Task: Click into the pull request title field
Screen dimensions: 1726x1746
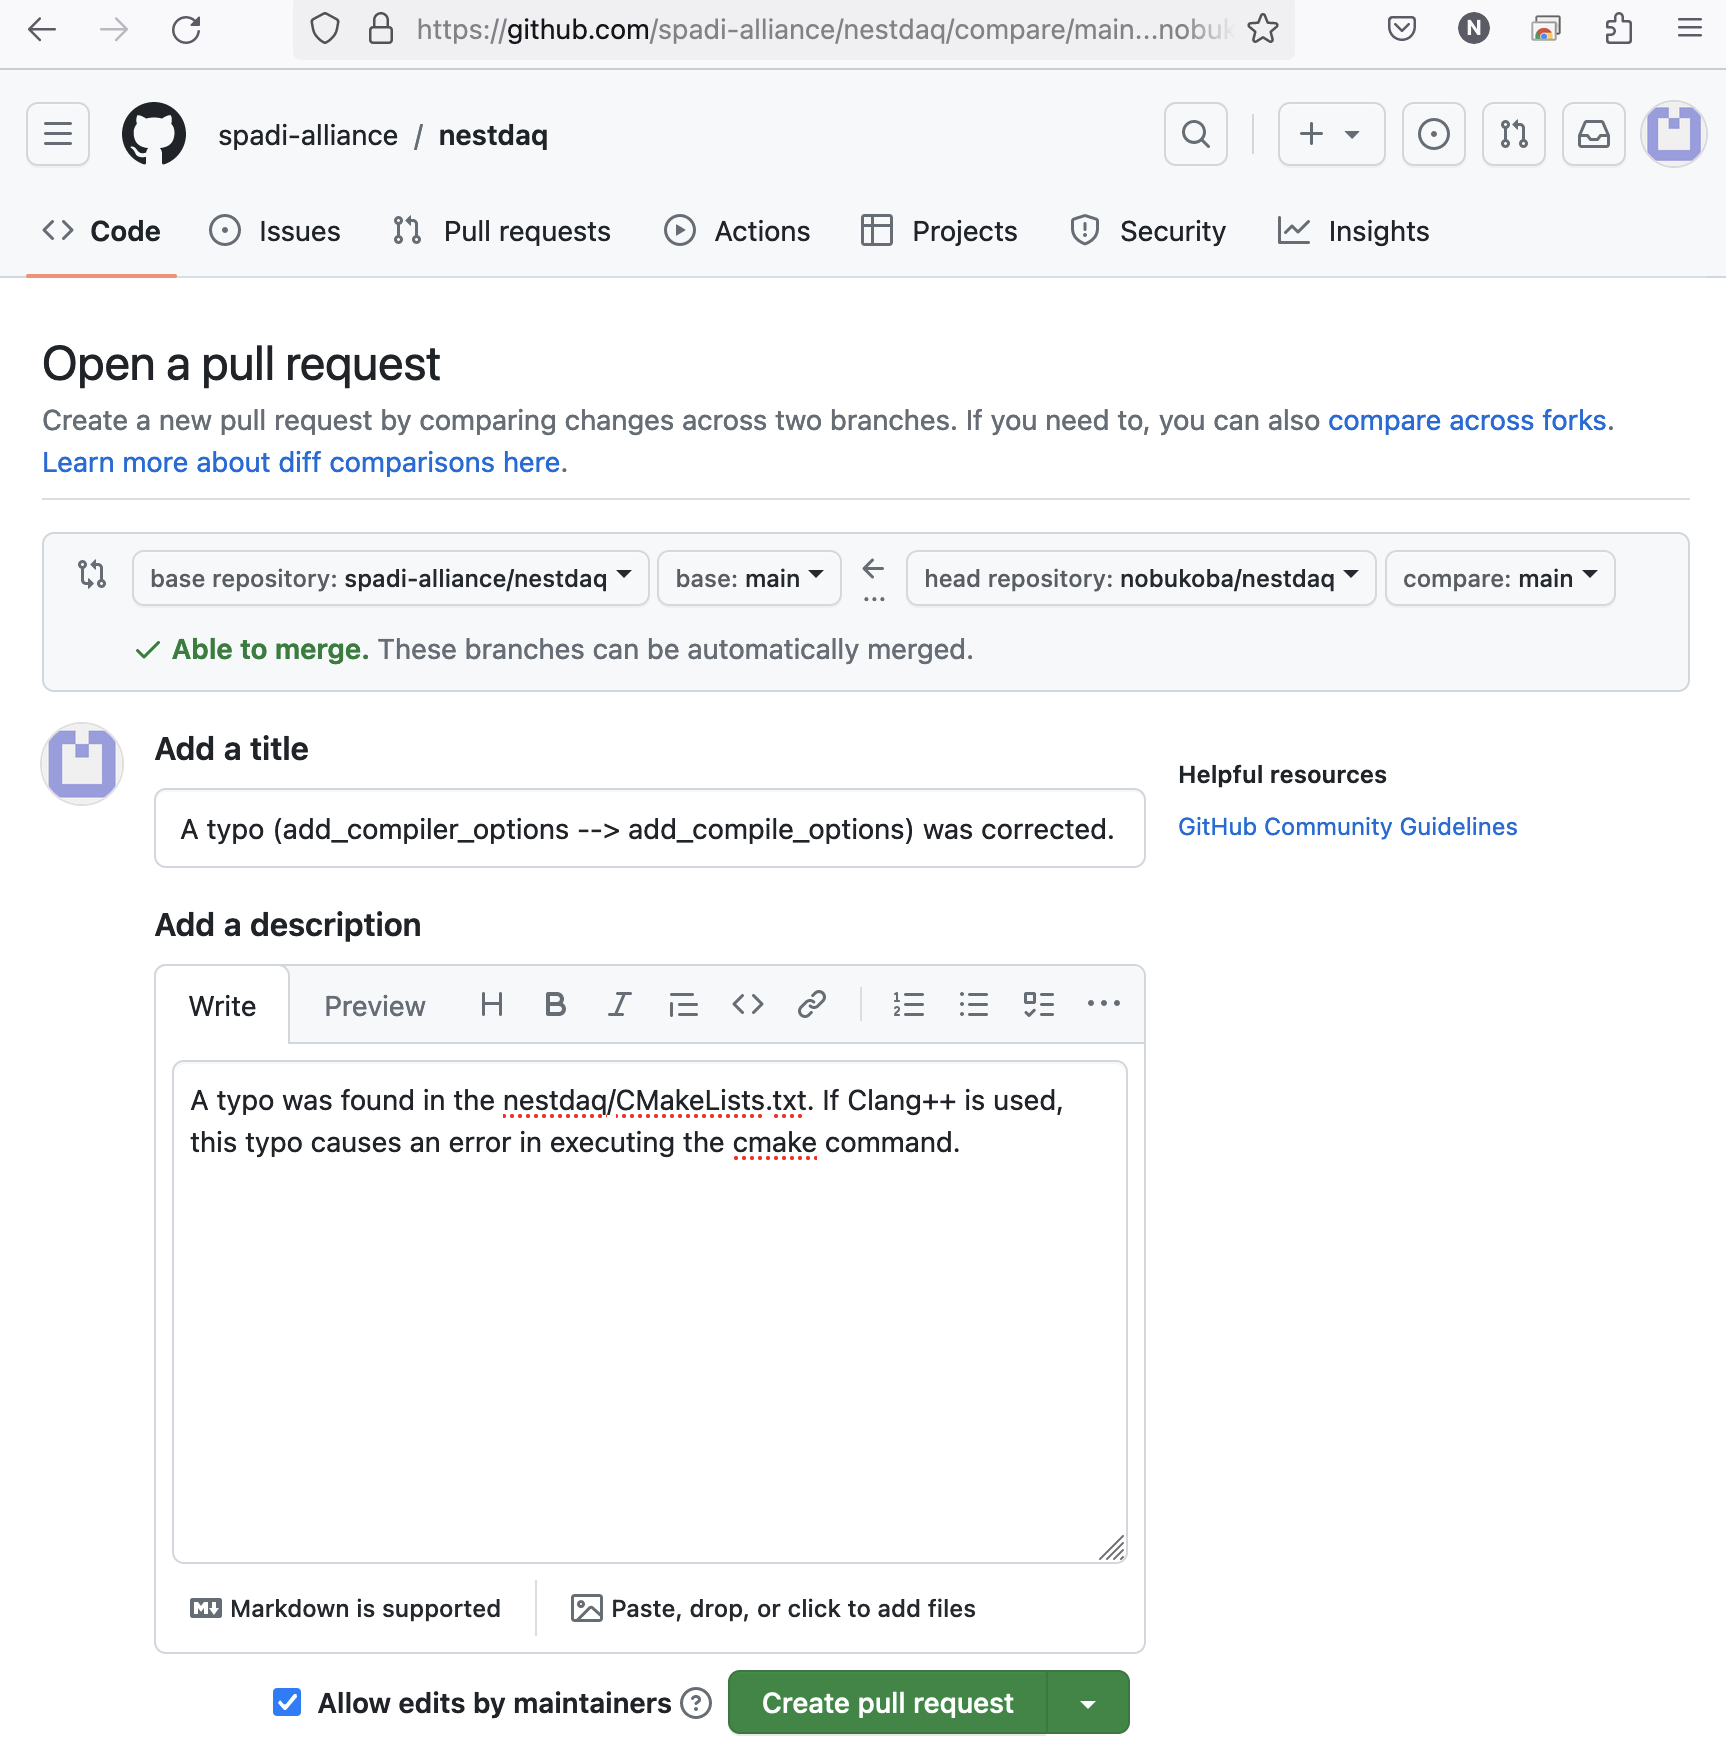Action: 649,829
